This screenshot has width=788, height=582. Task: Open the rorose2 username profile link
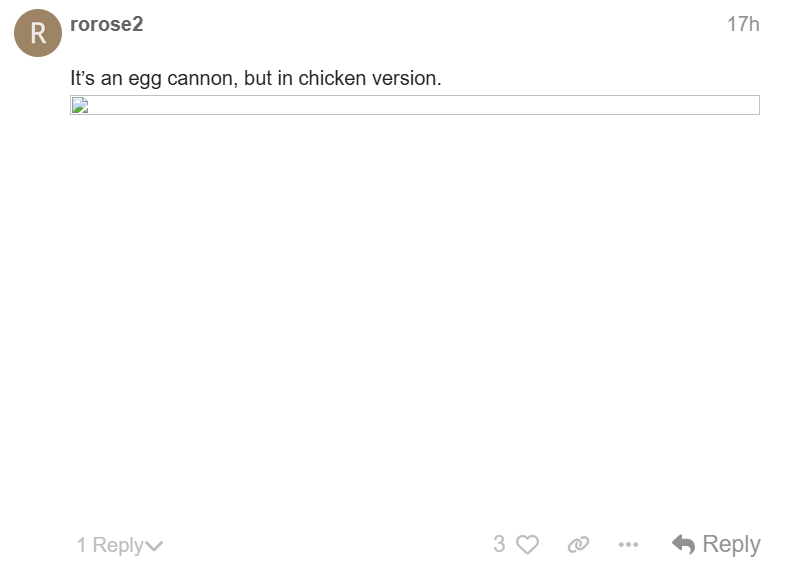[106, 24]
